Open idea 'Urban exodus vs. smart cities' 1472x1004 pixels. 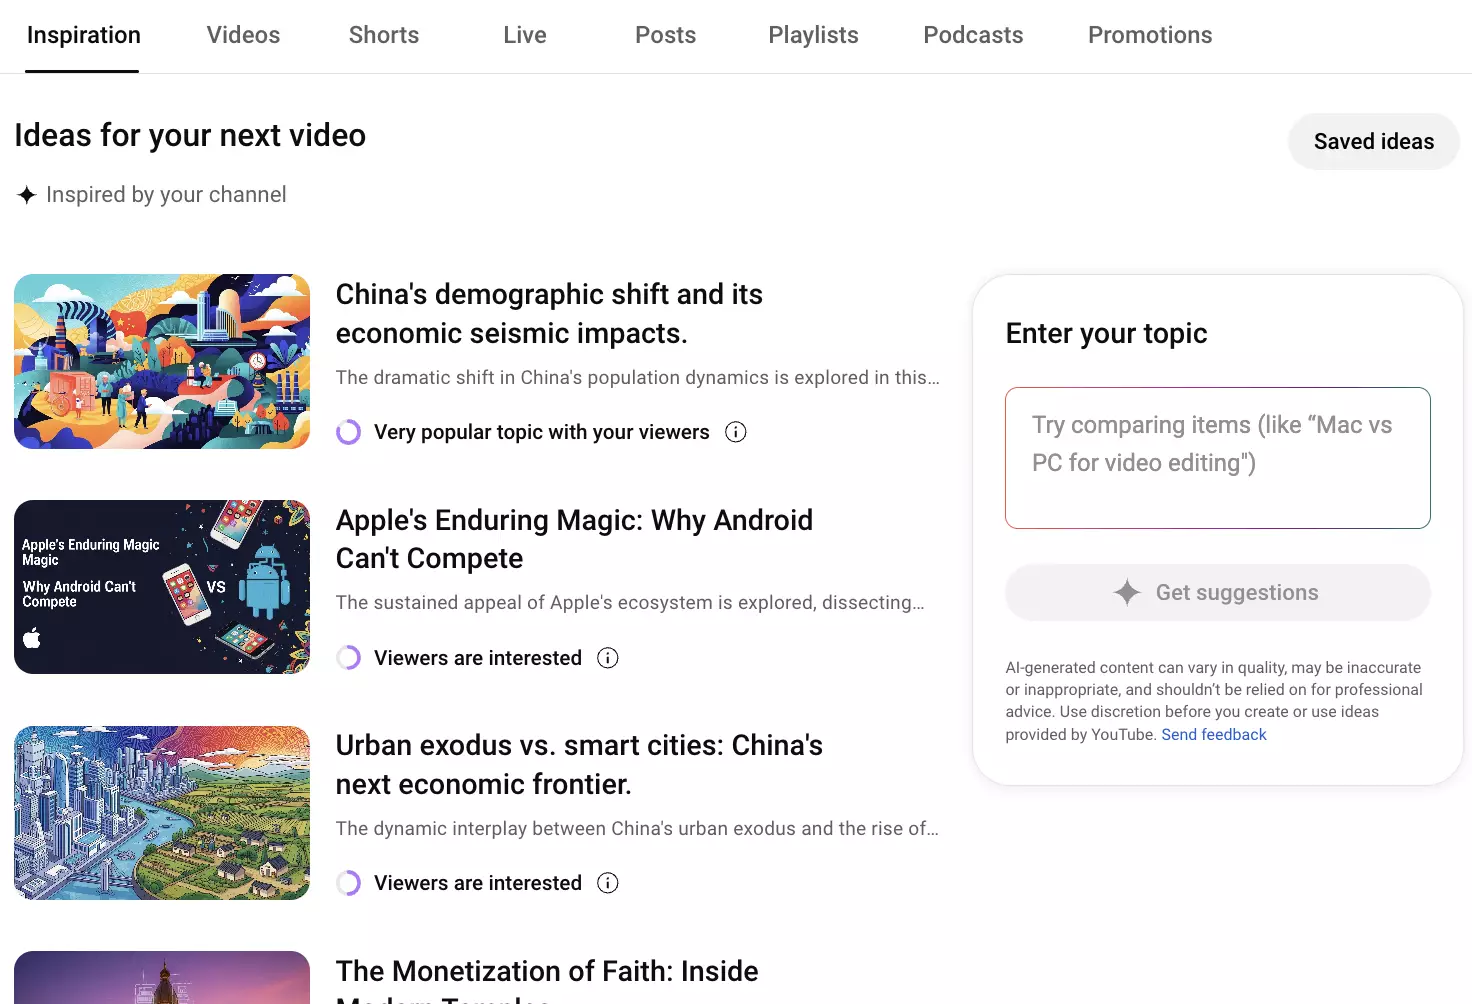(x=579, y=765)
